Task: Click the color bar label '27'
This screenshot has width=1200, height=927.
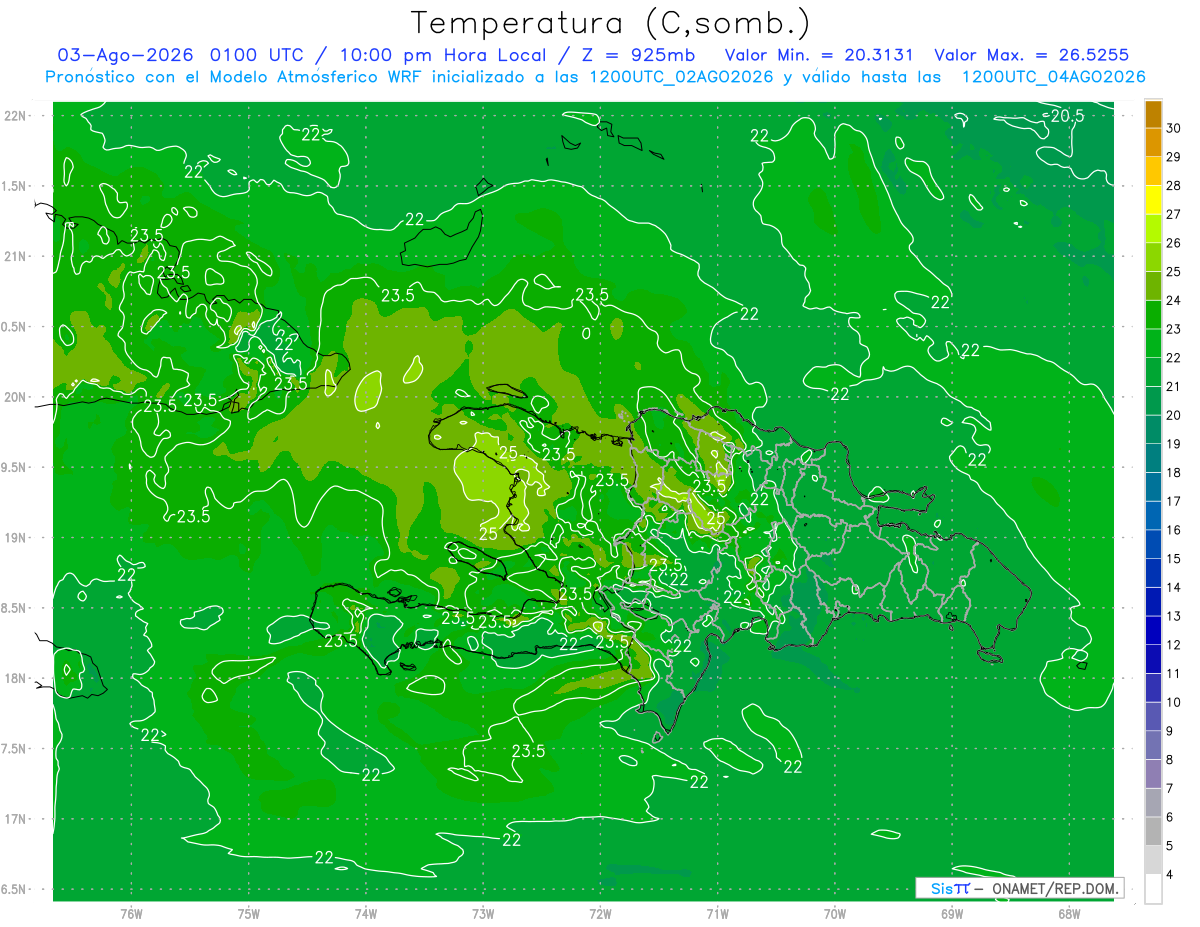Action: pyautogui.click(x=1174, y=214)
